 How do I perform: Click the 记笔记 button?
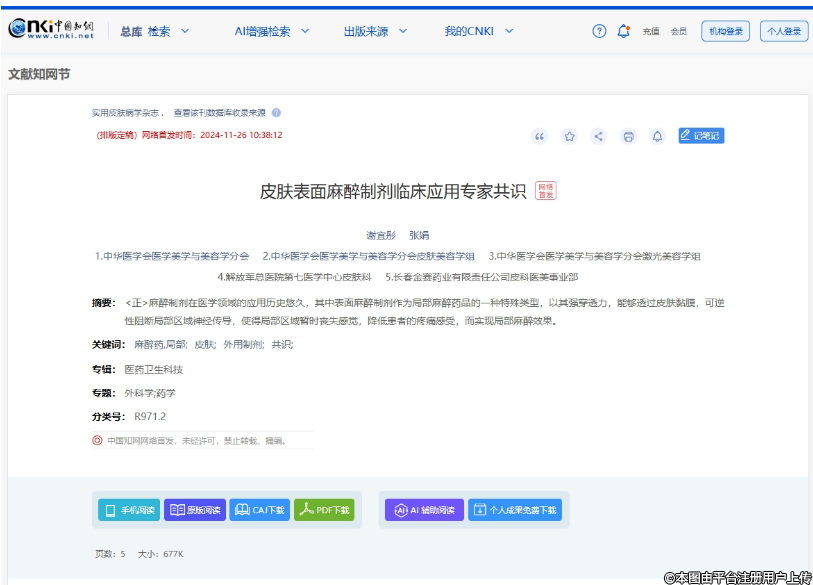click(x=701, y=136)
